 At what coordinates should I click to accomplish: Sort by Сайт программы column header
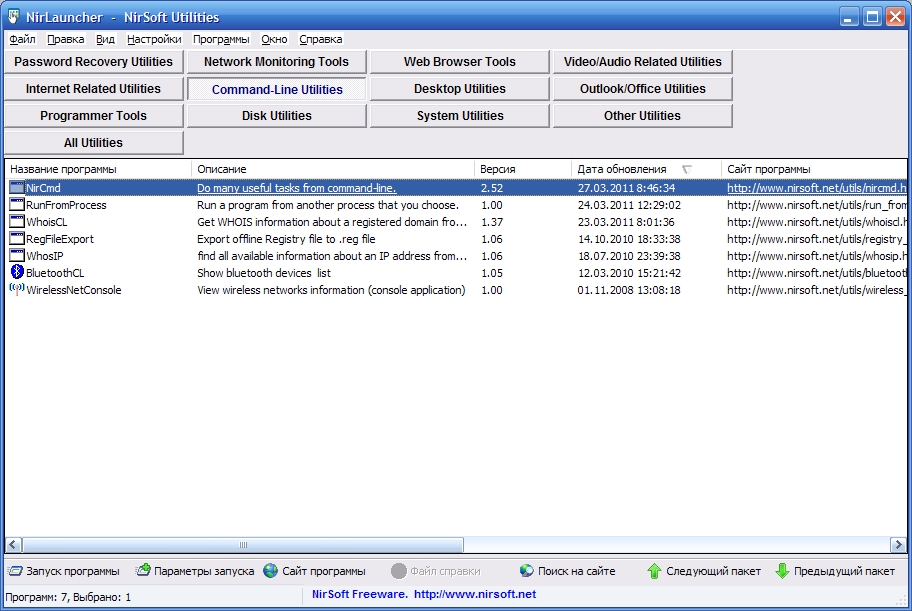point(814,169)
